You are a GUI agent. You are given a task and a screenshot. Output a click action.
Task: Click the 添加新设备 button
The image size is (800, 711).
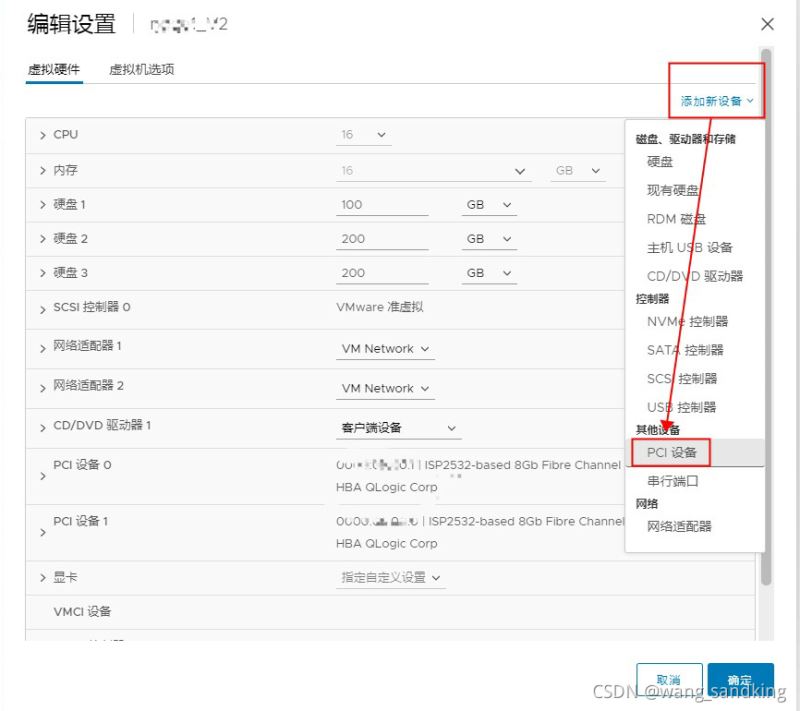716,101
